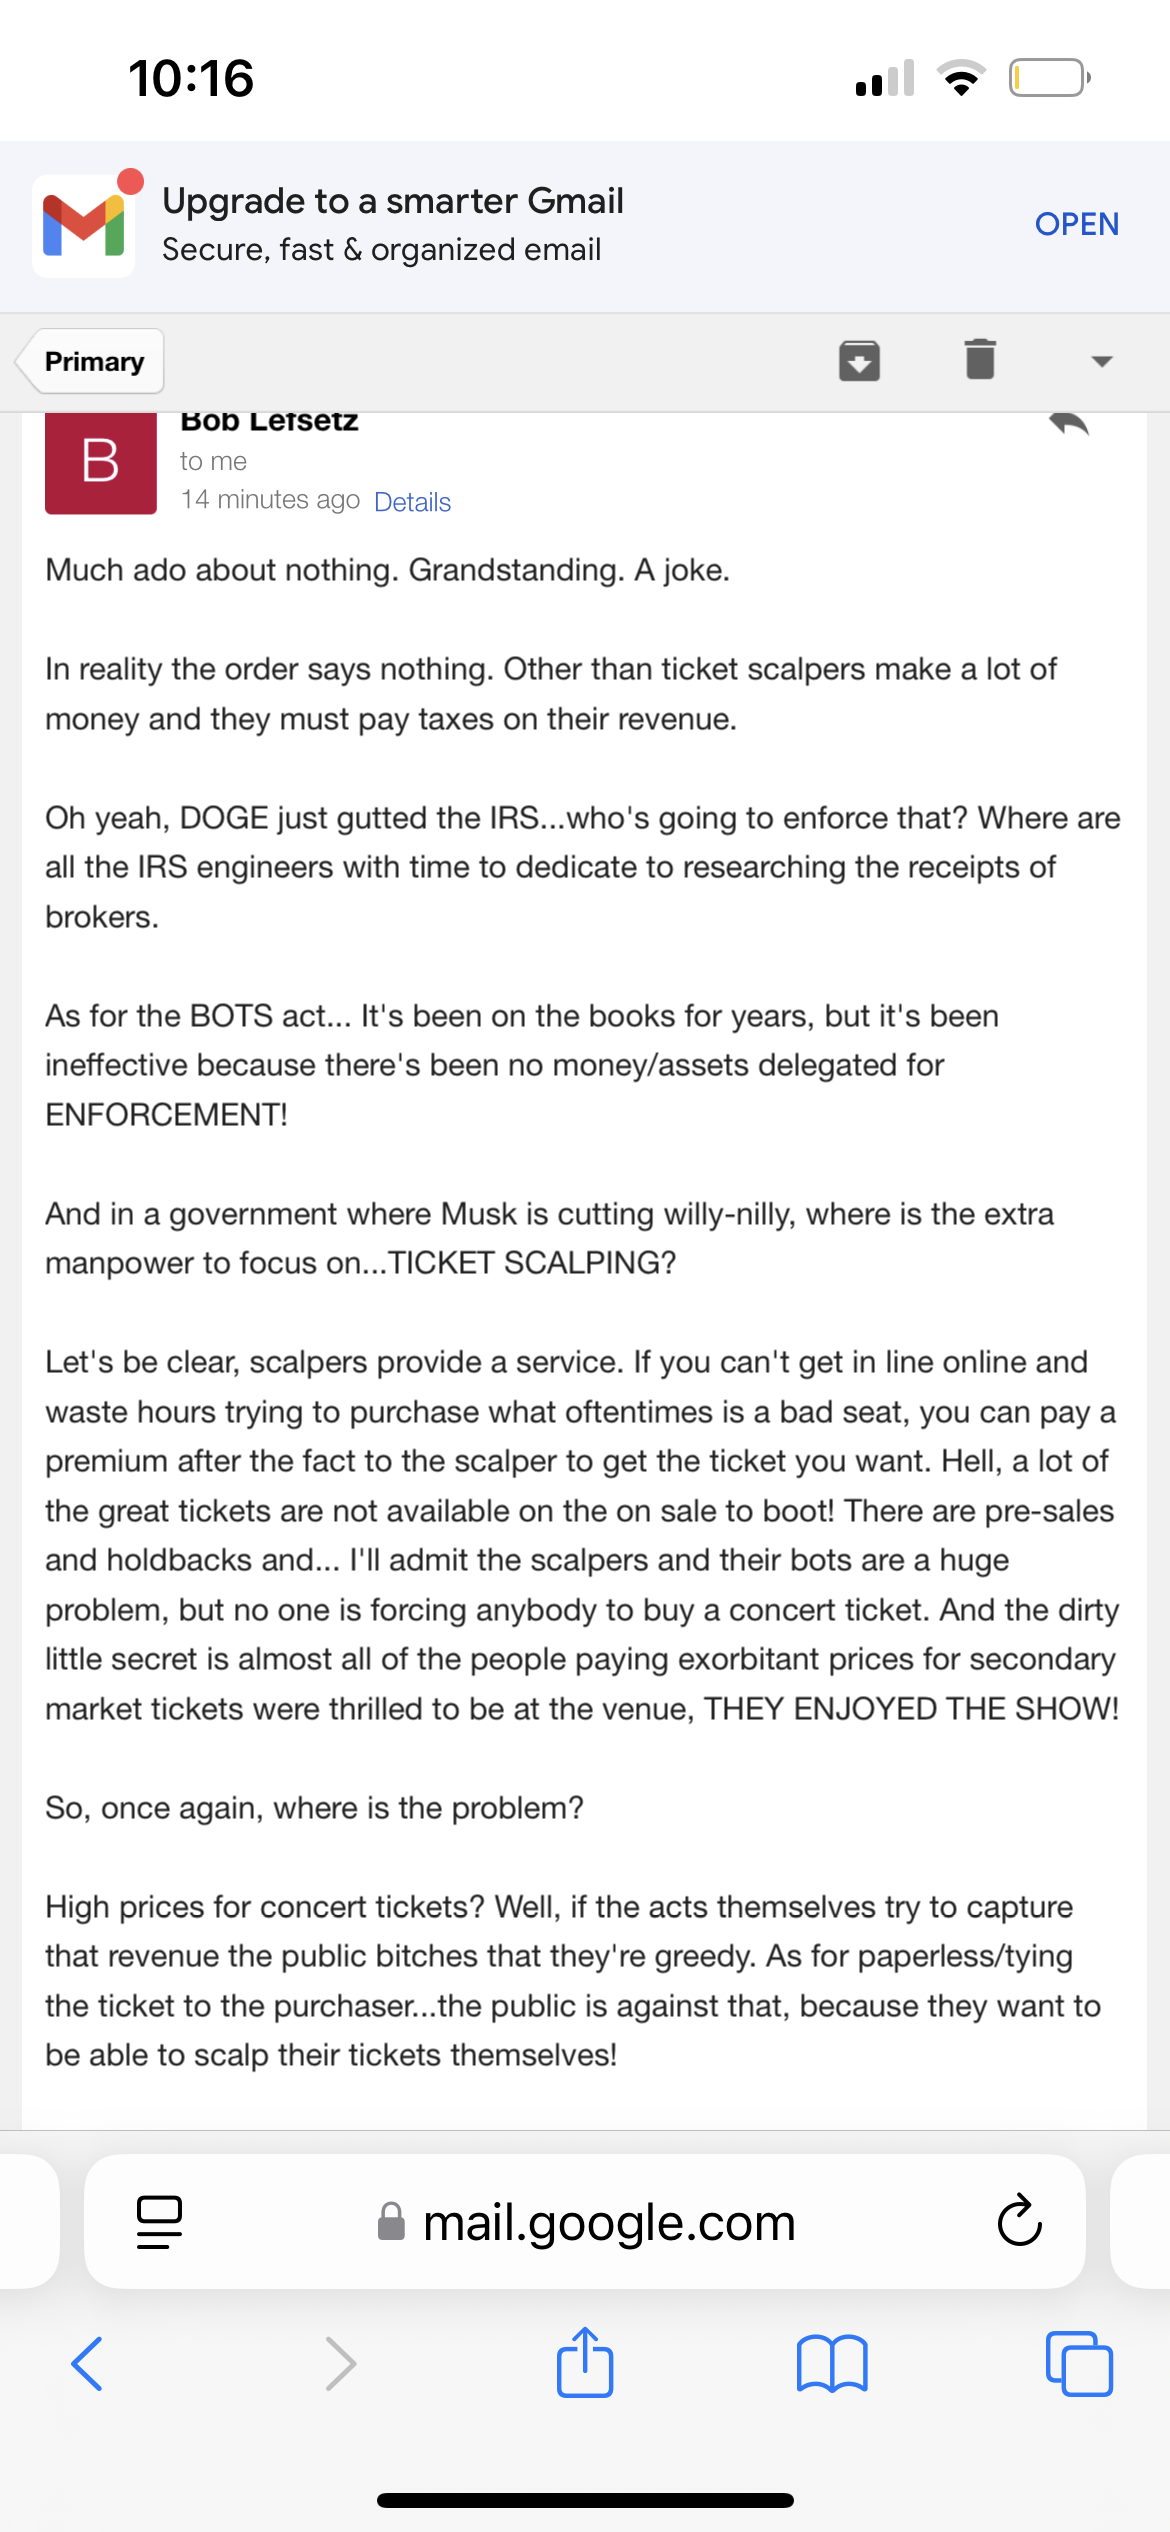Go back to the Primary inbox
Screen dimensions: 1170x2532
pos(90,361)
